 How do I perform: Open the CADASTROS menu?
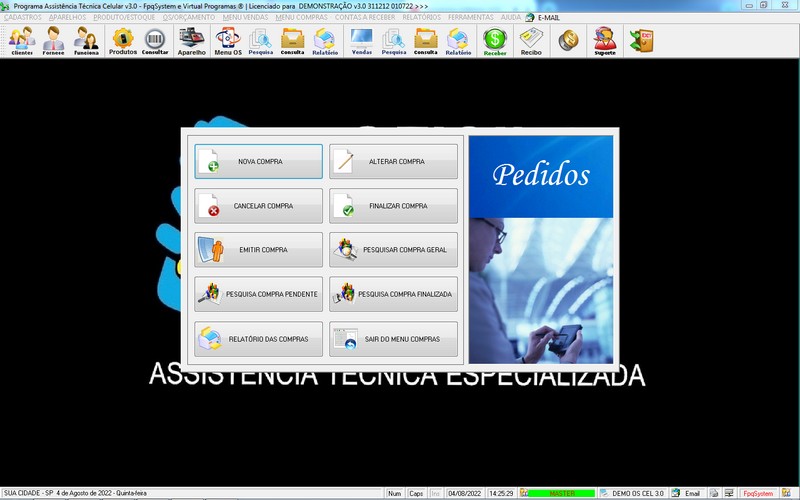[22, 17]
